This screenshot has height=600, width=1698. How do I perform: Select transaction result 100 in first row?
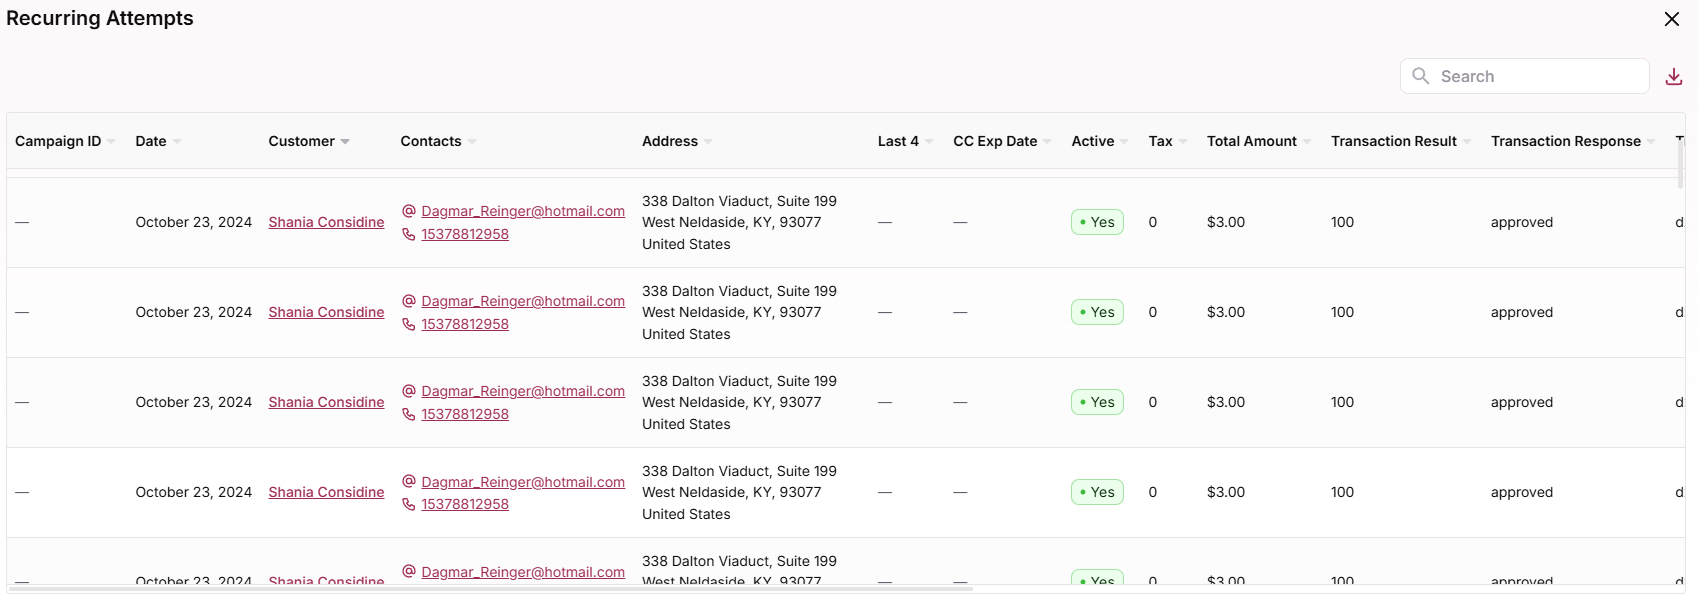point(1342,222)
